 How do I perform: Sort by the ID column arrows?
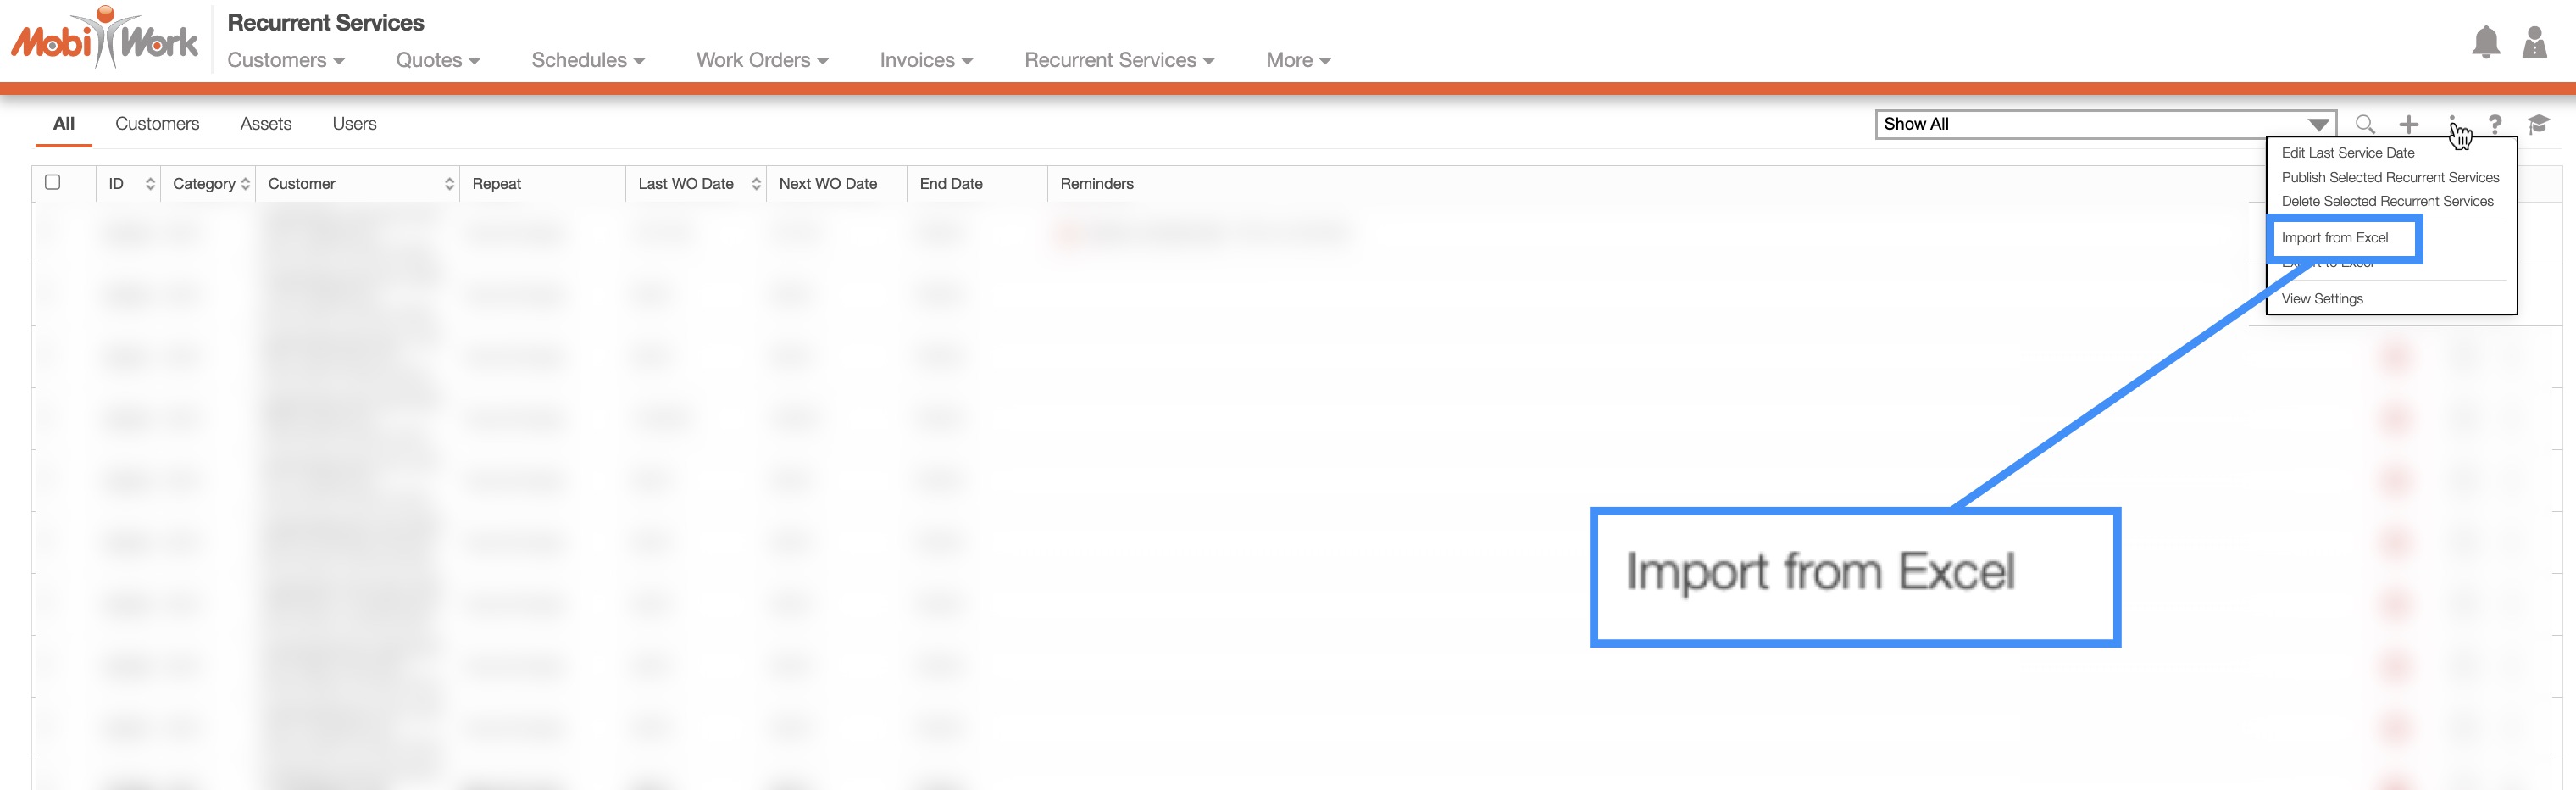coord(150,184)
